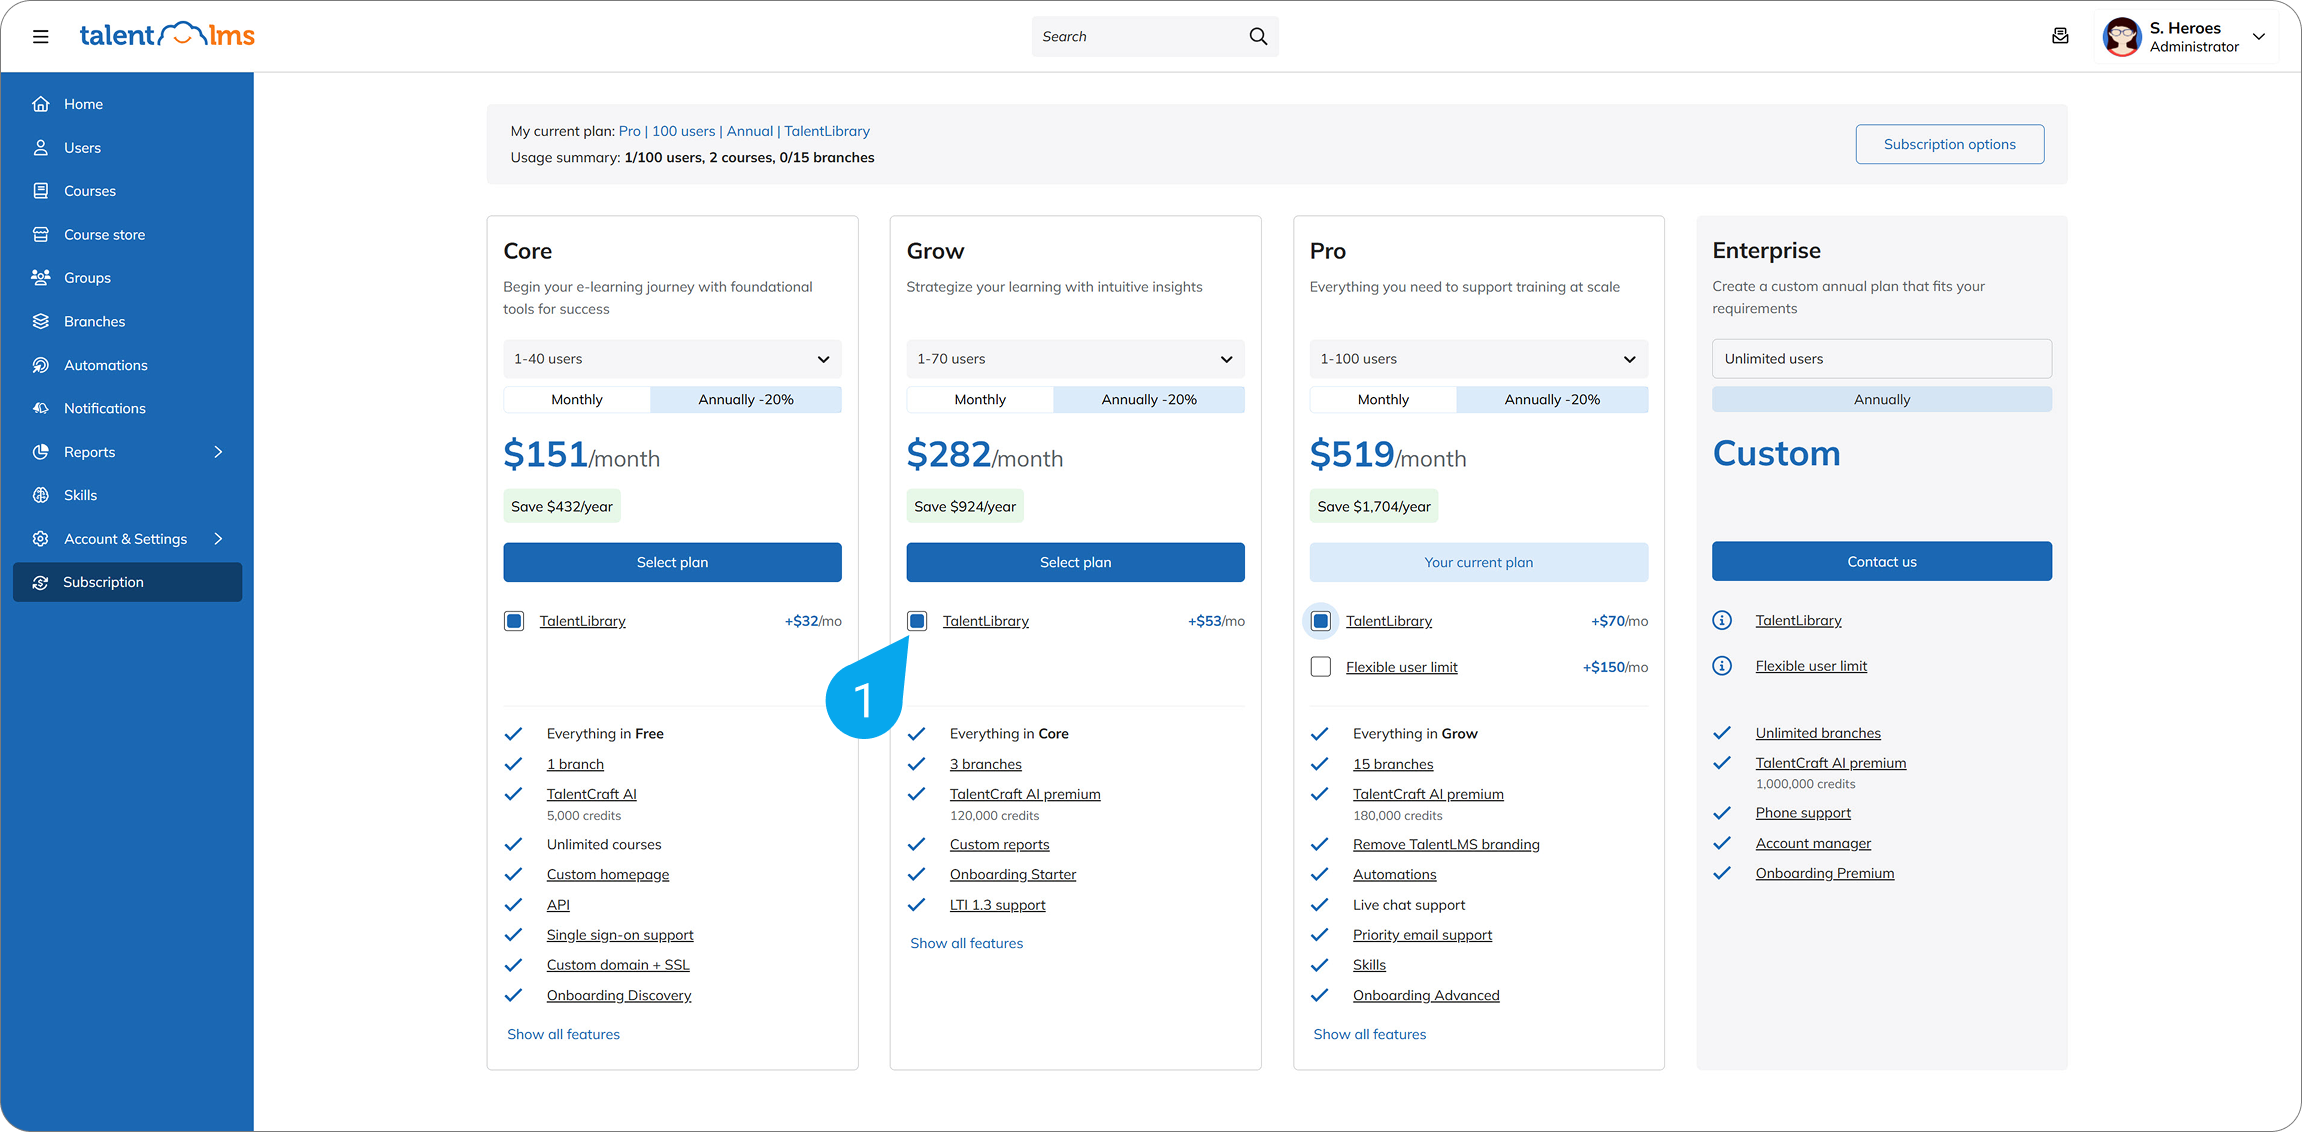Click the Courses icon in sidebar
Viewport: 2302px width, 1132px height.
point(41,191)
